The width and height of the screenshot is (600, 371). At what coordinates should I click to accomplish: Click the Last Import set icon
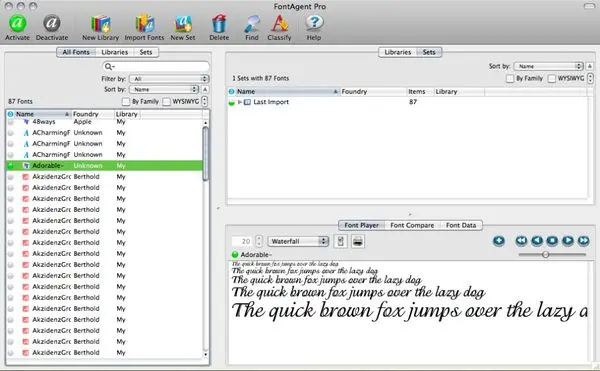[x=247, y=102]
